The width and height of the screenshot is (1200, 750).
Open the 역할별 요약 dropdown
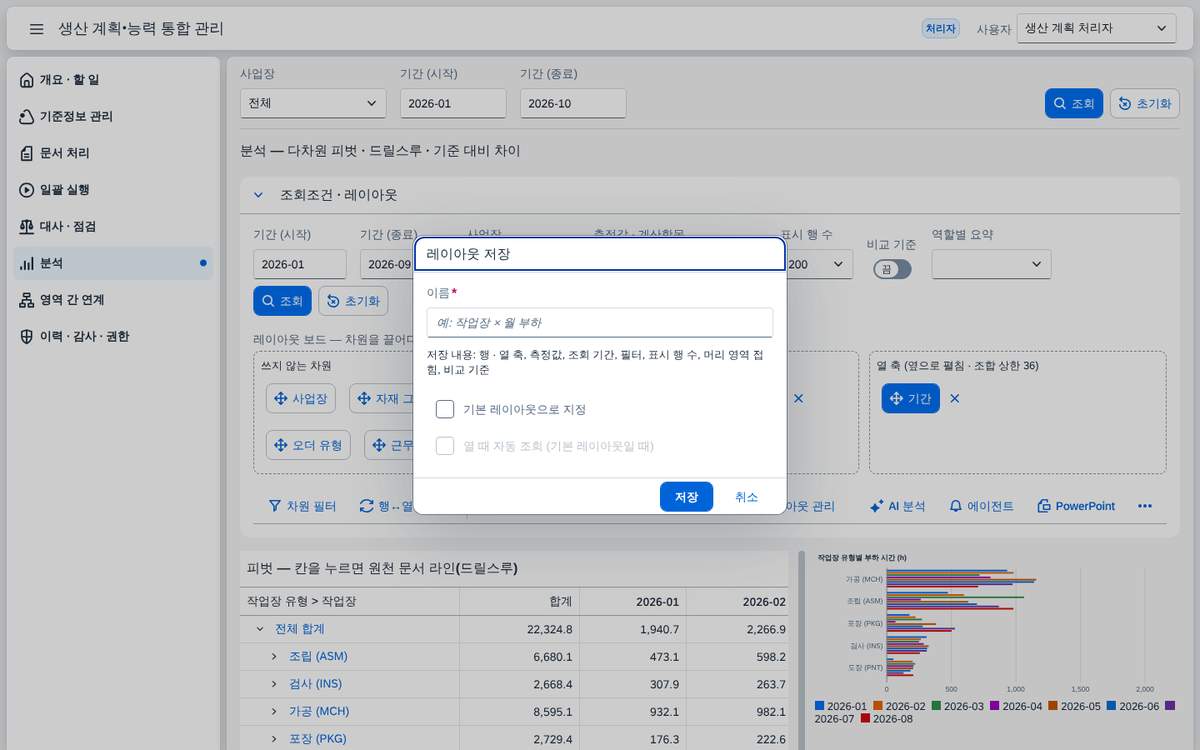[x=991, y=264]
